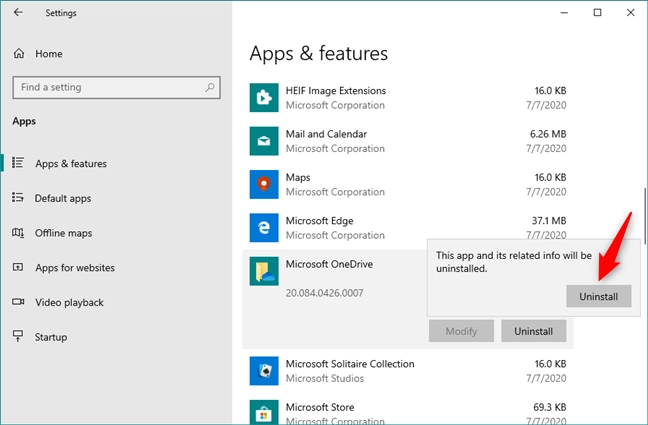Focus the Find a setting search box
648x425 pixels.
[117, 87]
